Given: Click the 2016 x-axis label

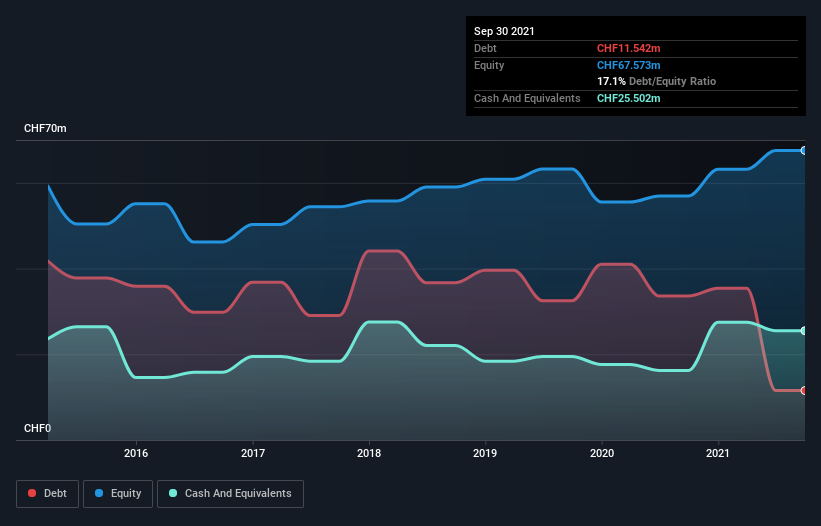Looking at the screenshot, I should click(136, 453).
